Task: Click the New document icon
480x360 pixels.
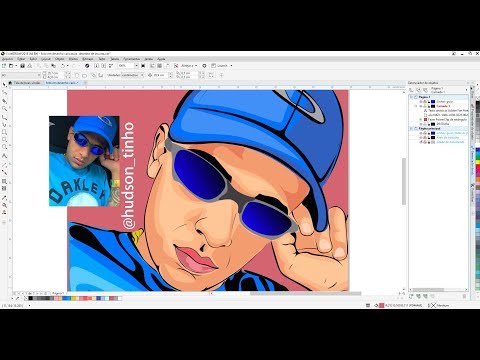Action: [x=4, y=66]
